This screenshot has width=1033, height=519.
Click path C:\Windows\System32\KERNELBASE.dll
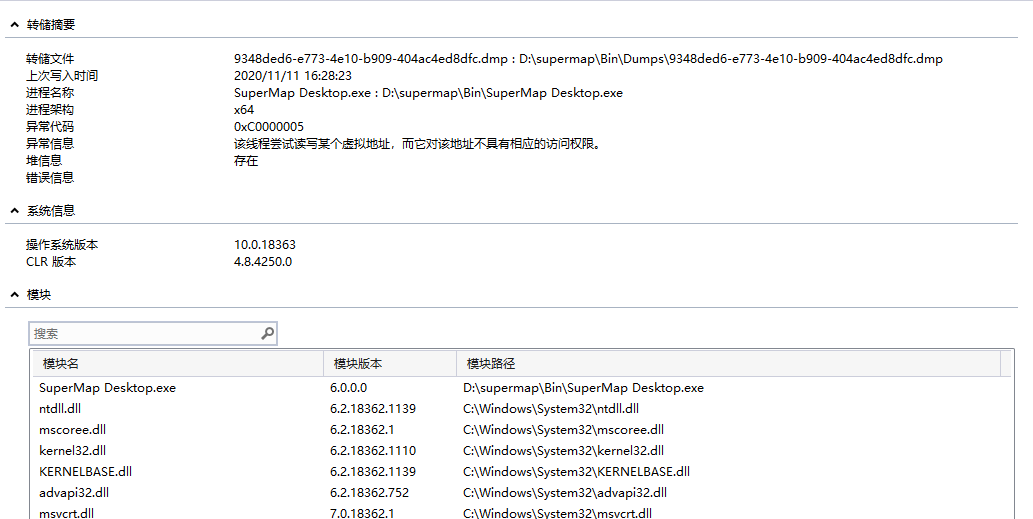coord(576,472)
